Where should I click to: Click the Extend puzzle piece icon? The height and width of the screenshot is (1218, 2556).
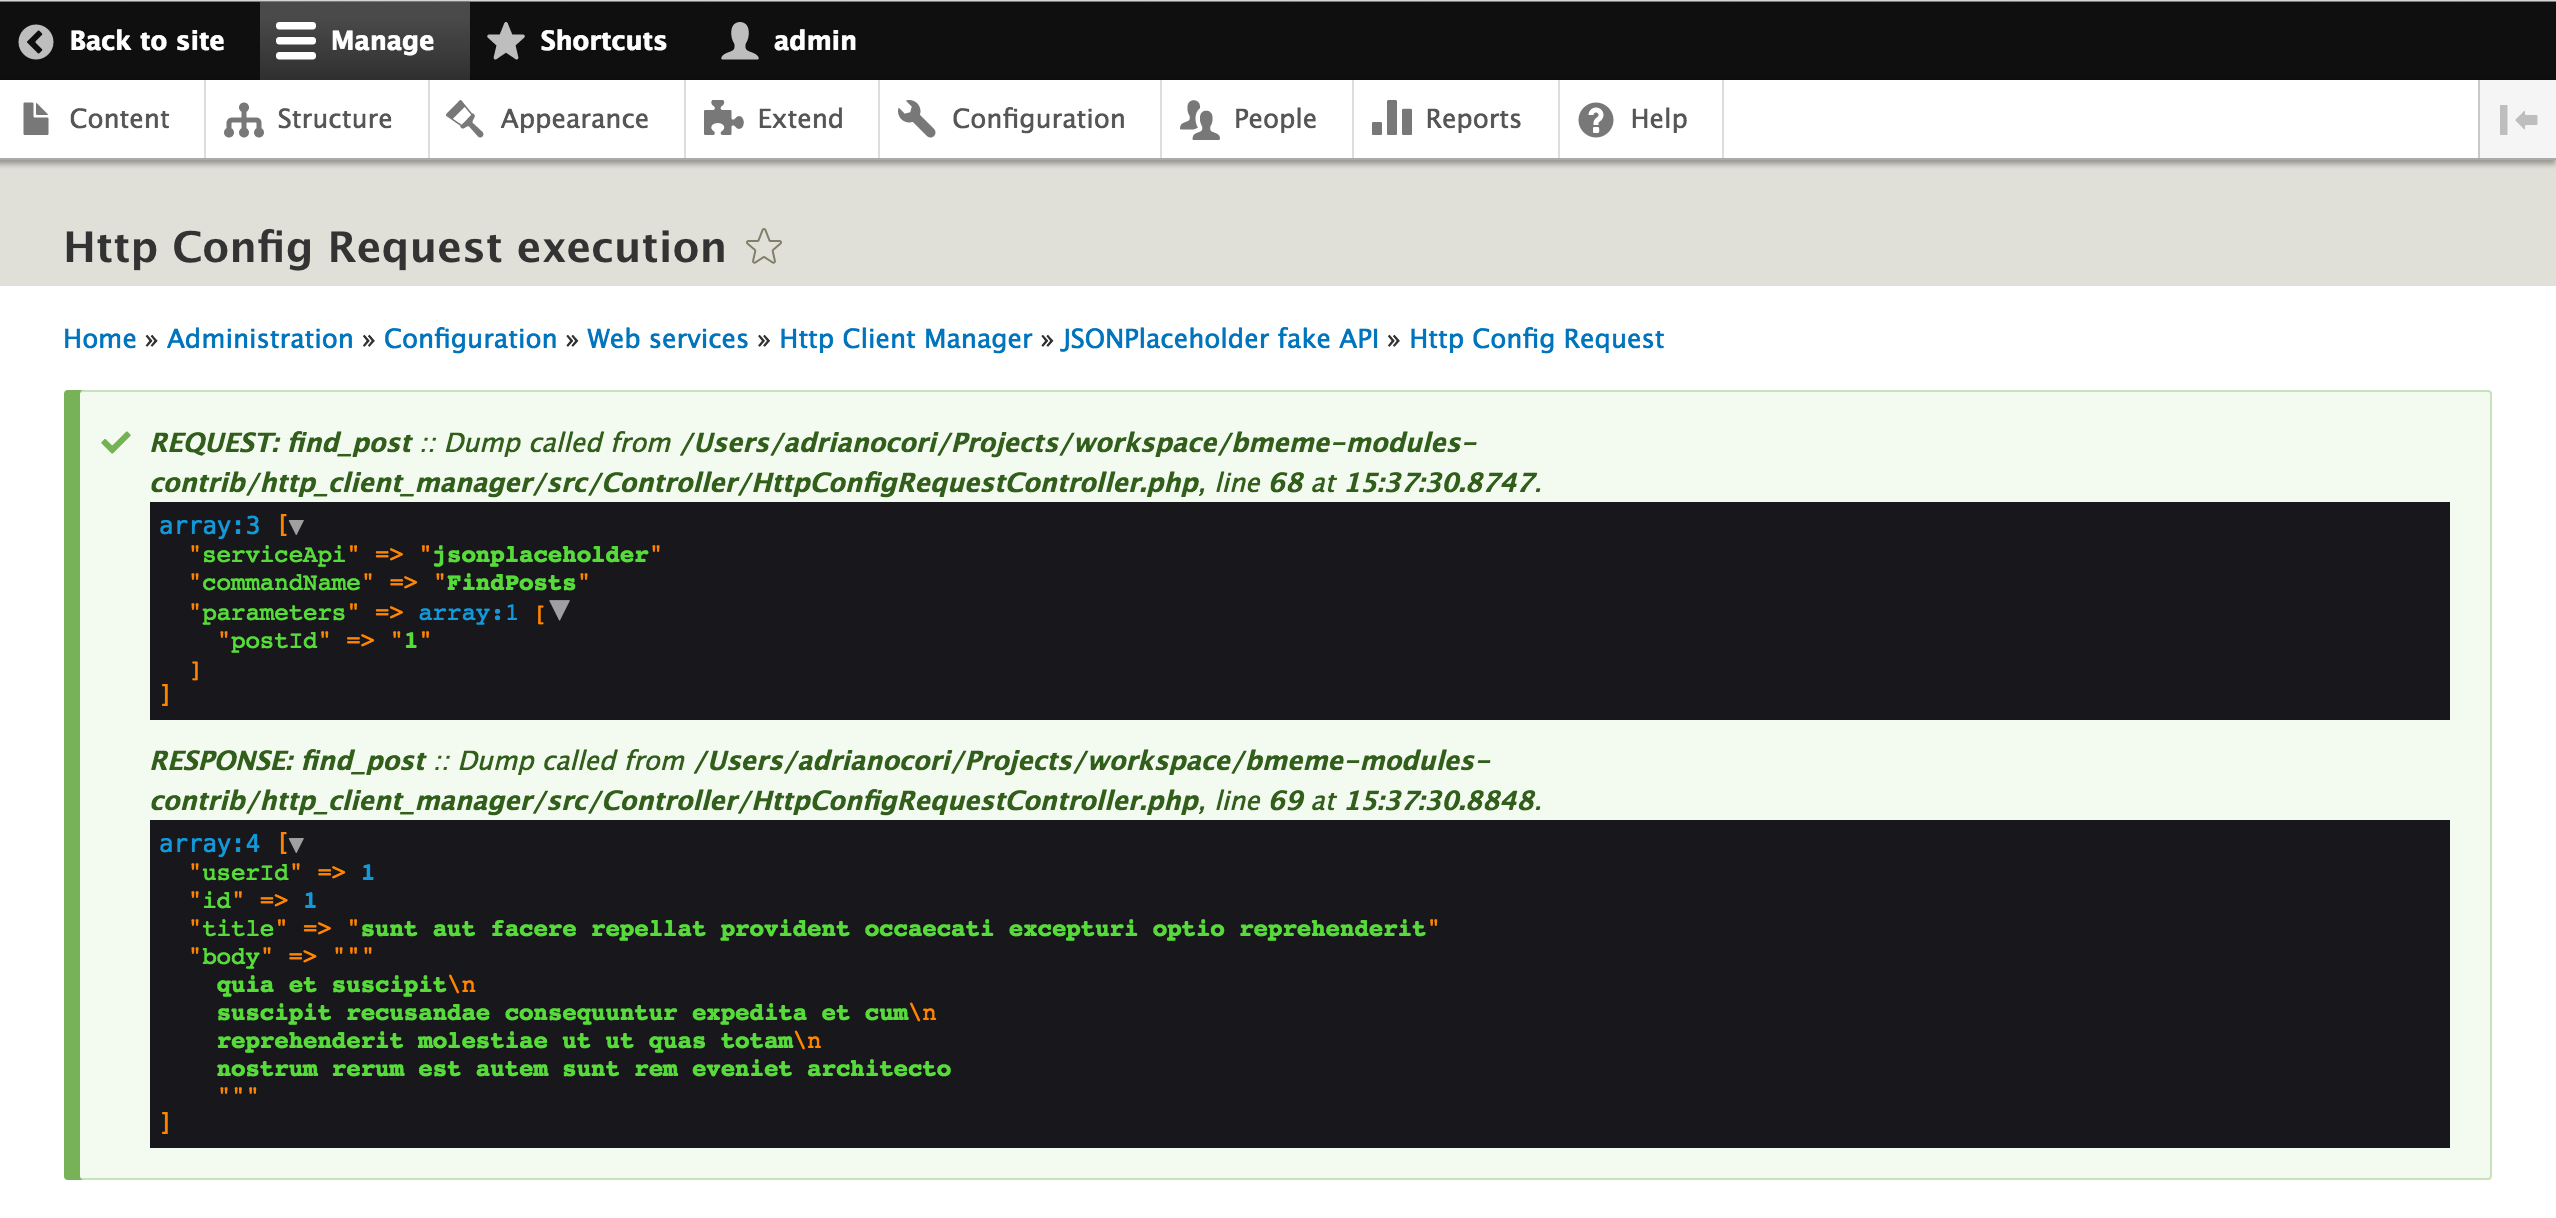point(723,119)
